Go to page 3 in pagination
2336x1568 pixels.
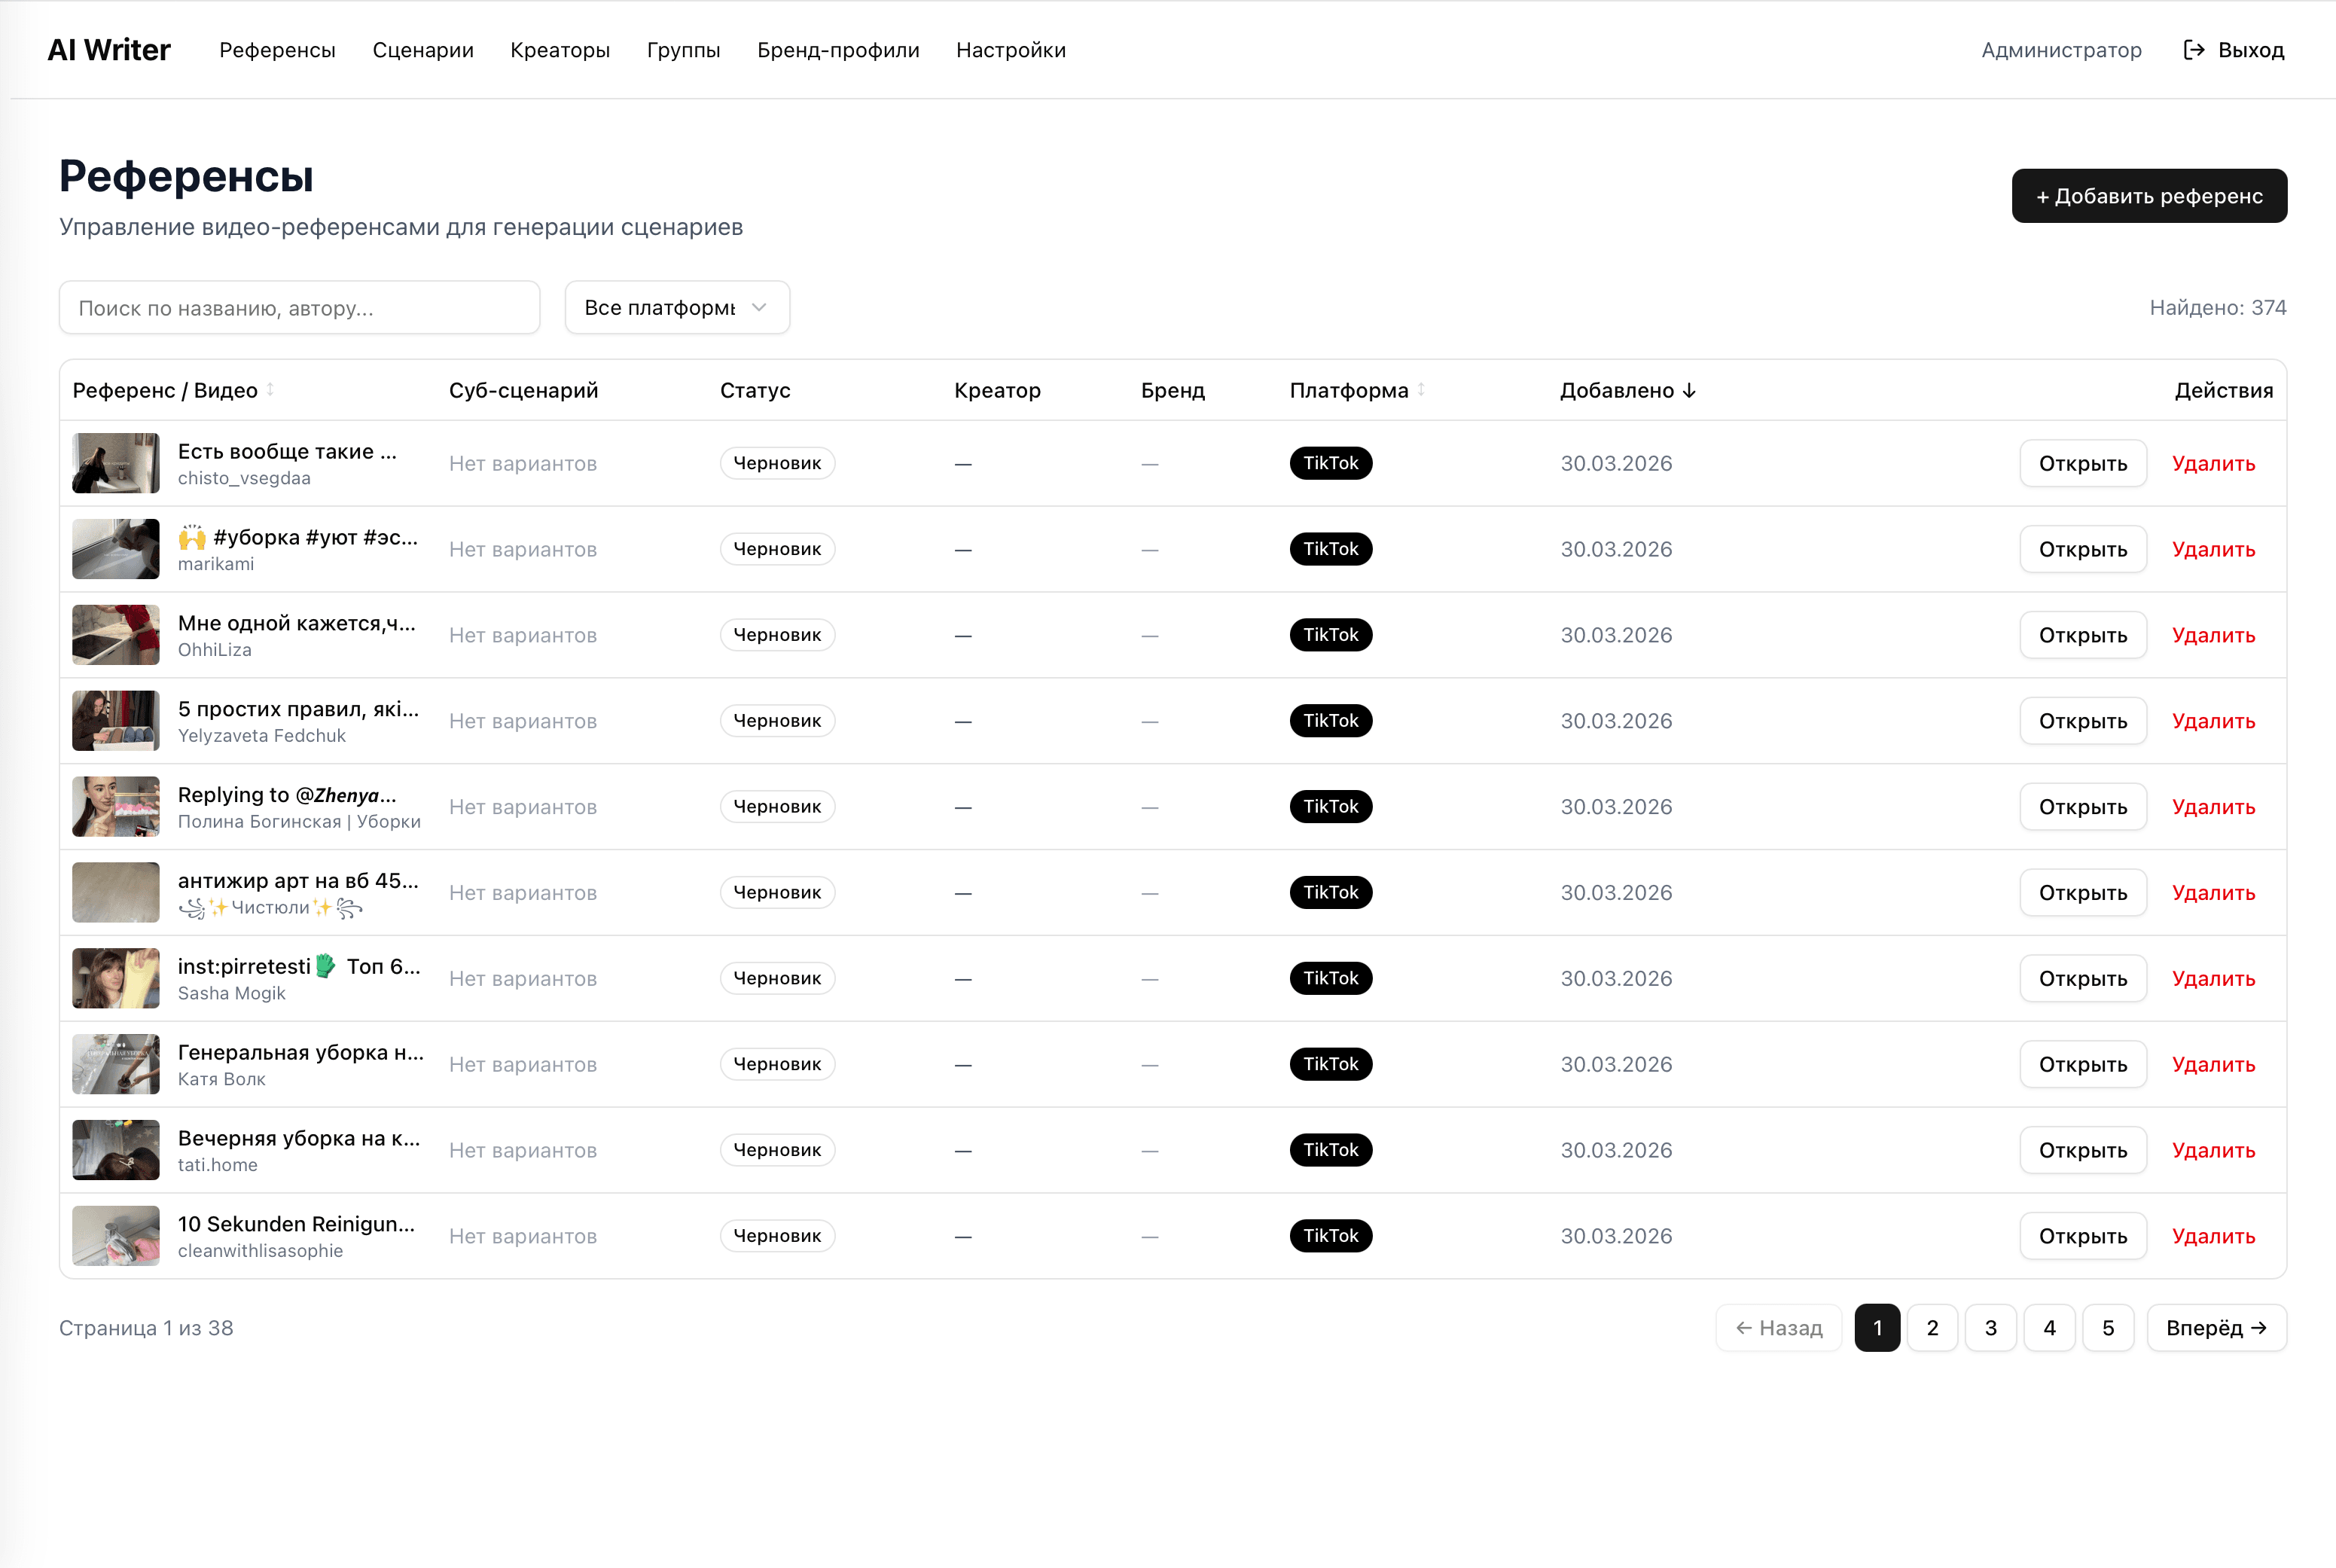[x=1990, y=1328]
